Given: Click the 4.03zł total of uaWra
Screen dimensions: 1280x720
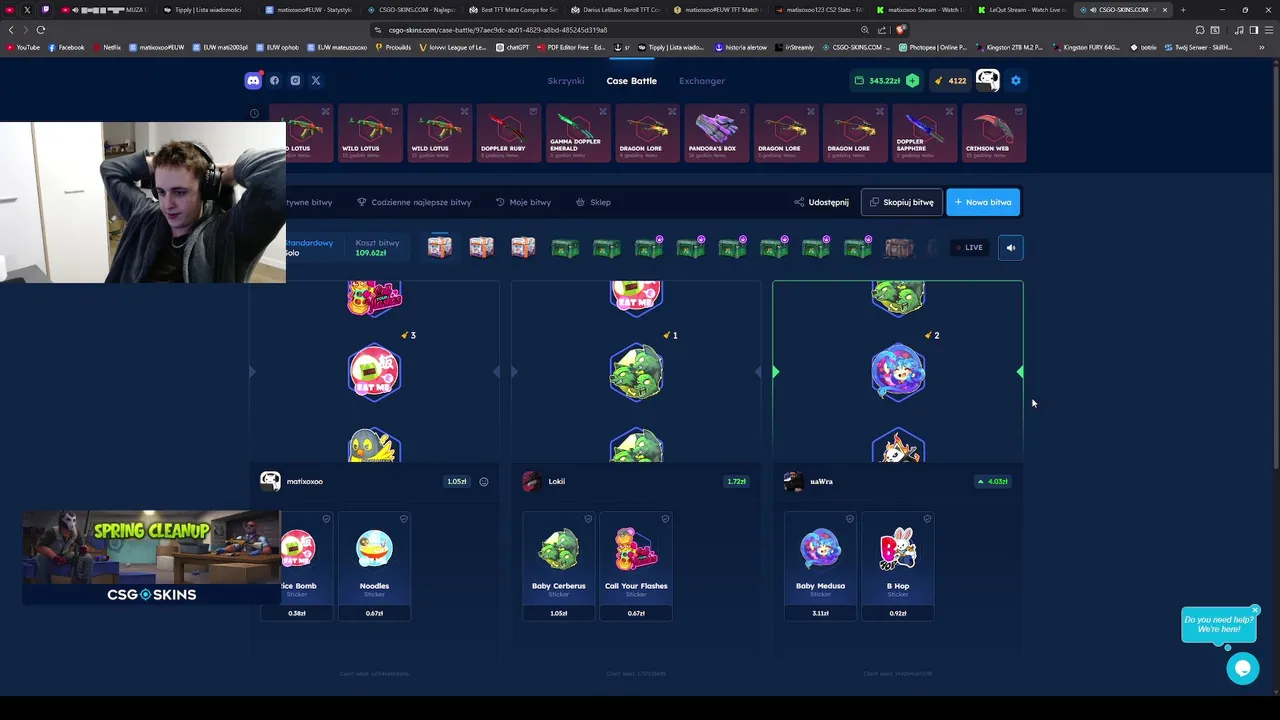Looking at the screenshot, I should pyautogui.click(x=993, y=482).
